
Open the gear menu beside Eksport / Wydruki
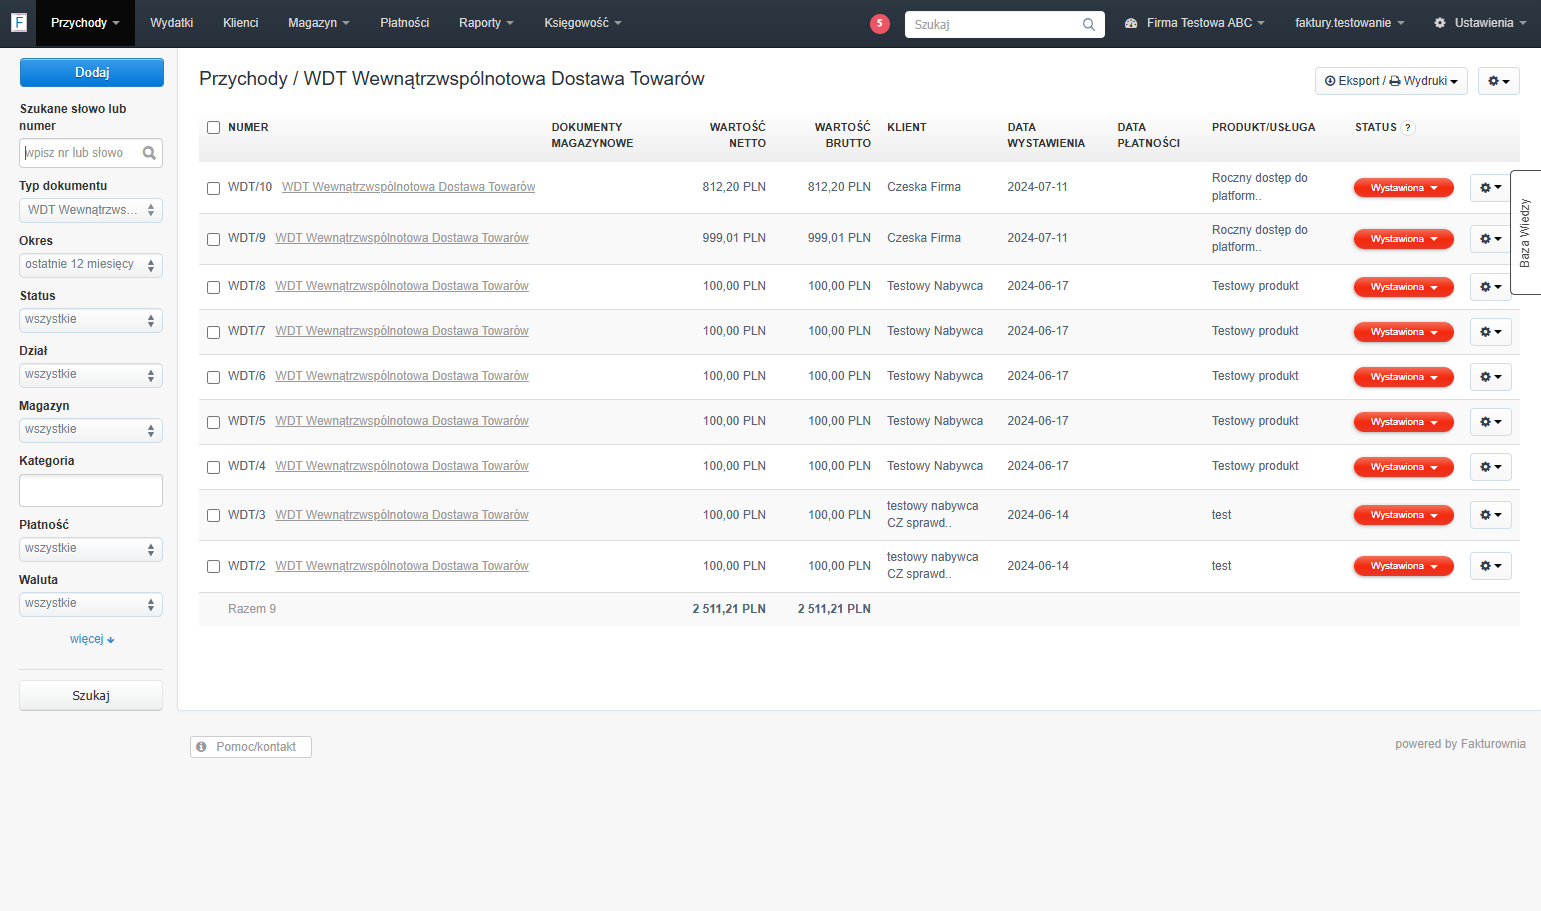coord(1498,81)
